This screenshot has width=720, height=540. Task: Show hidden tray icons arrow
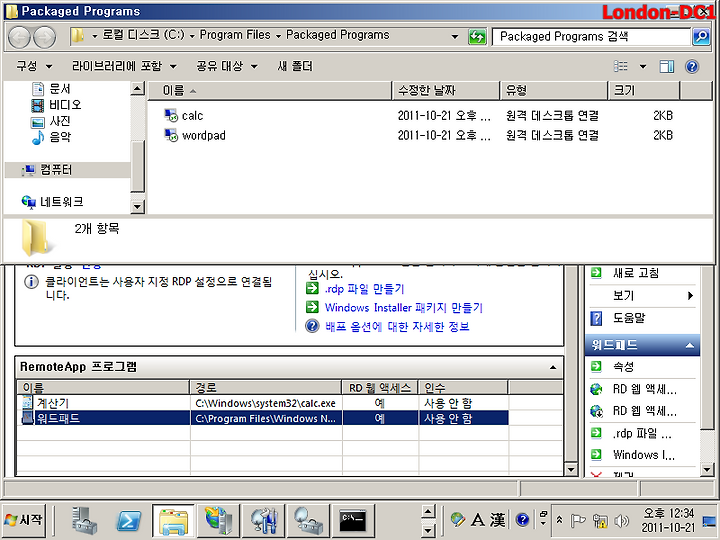click(x=559, y=520)
